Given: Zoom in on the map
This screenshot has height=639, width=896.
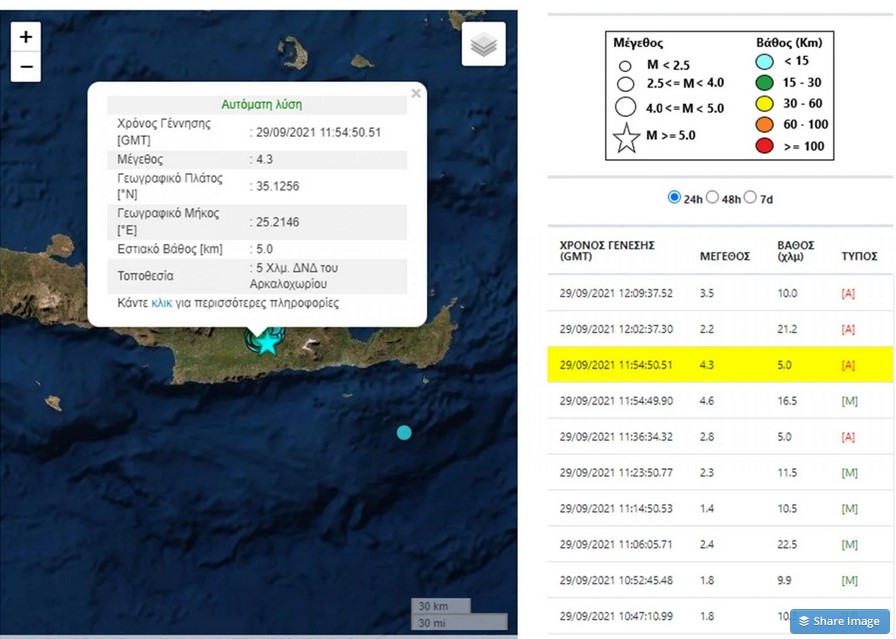Looking at the screenshot, I should (x=26, y=37).
